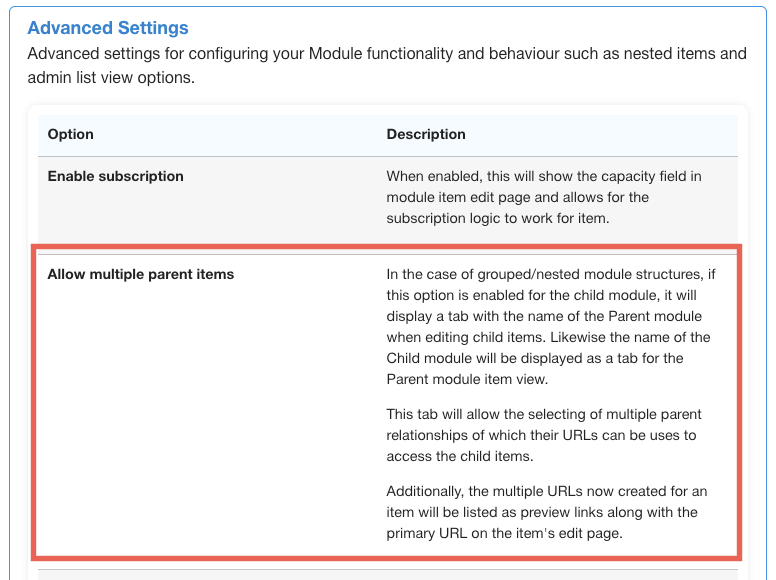776x580 pixels.
Task: Click the paragraph starting "In the case of"
Action: (549, 326)
